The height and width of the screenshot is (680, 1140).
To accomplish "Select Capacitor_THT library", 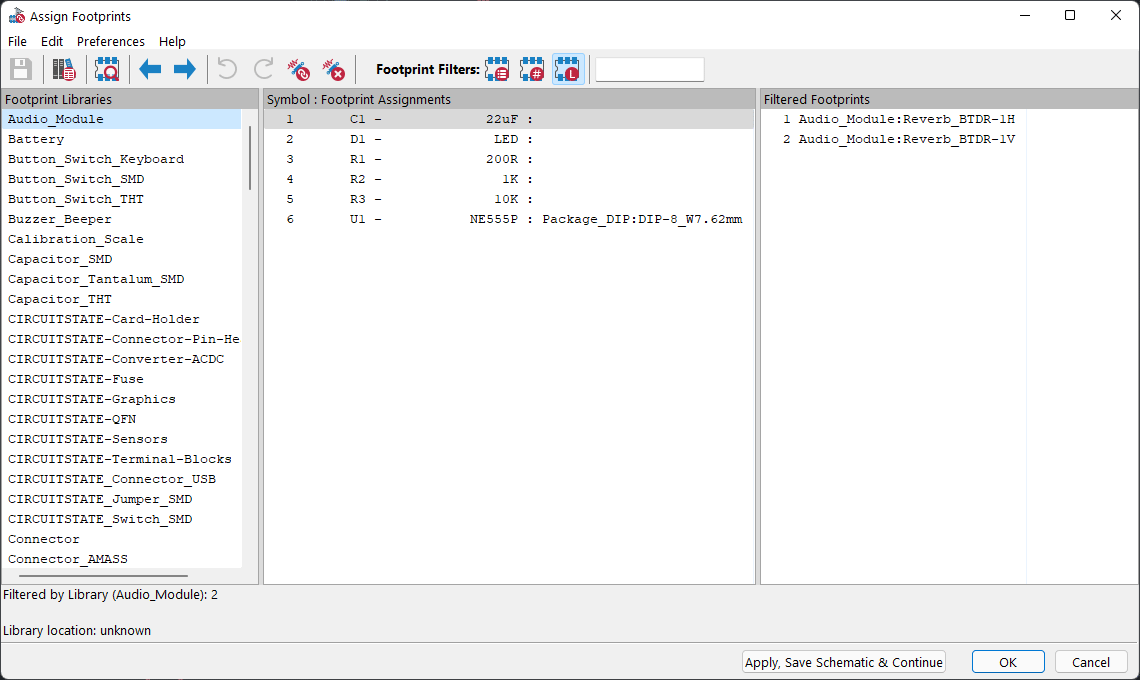I will [121, 299].
